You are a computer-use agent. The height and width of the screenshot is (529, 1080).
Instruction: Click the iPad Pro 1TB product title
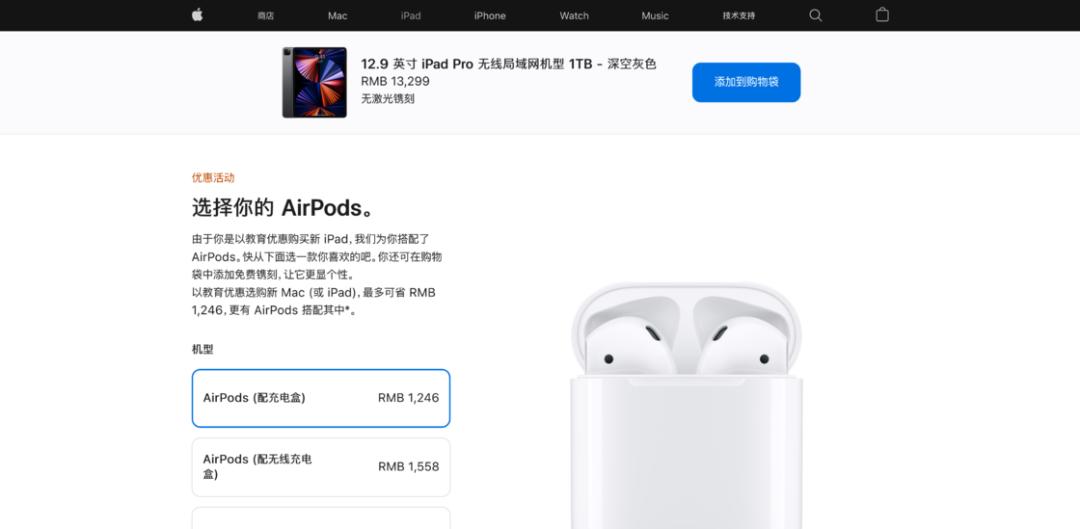pos(508,64)
